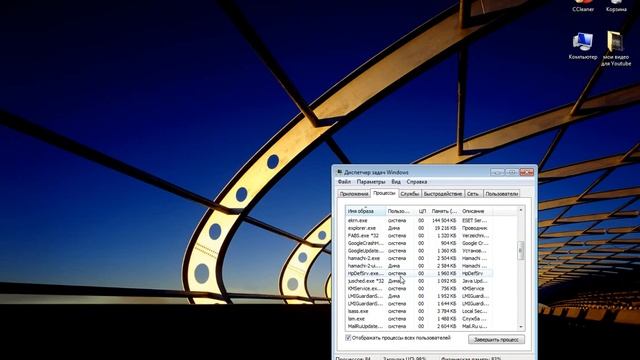Go to the Быстродействие tab
Viewport: 640px width, 360px height.
[x=443, y=194]
